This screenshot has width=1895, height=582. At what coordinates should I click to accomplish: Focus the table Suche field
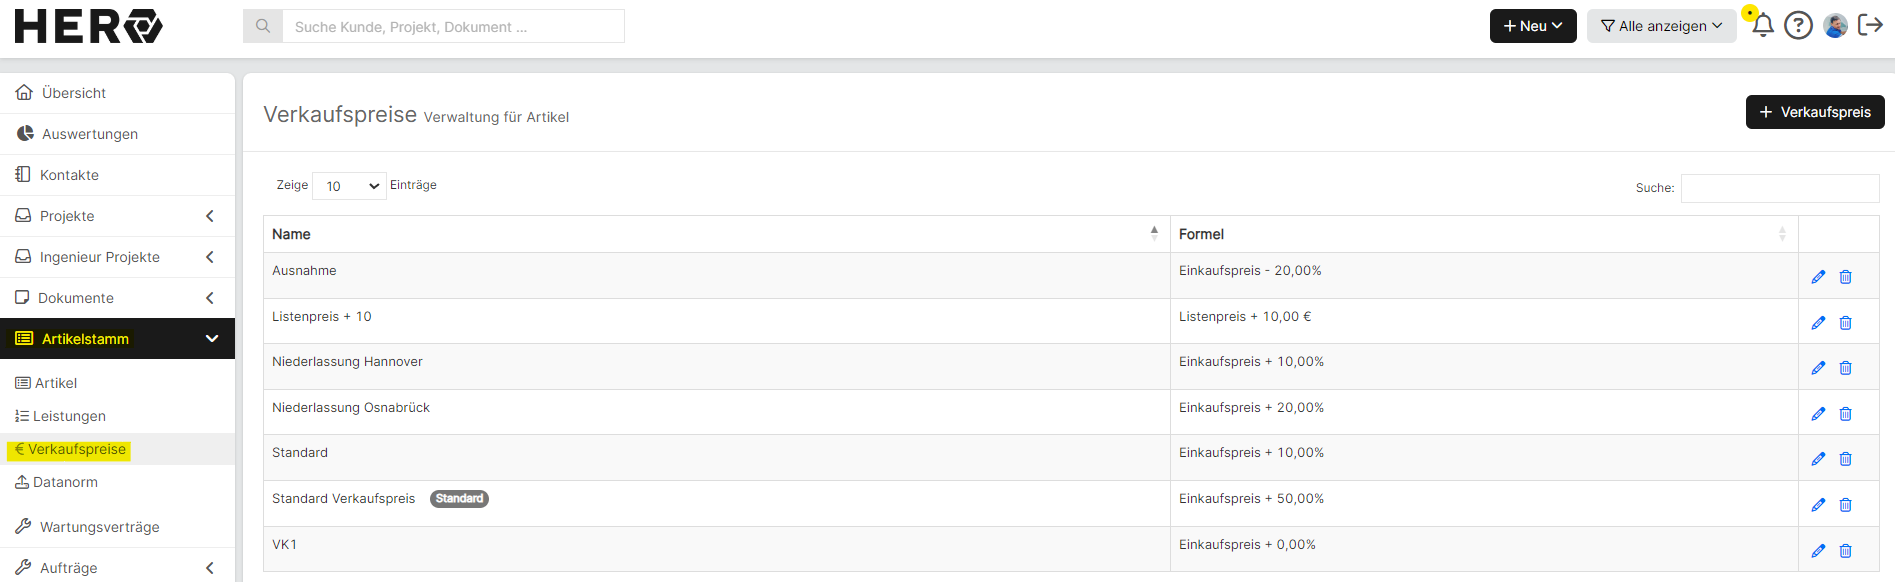(x=1780, y=188)
